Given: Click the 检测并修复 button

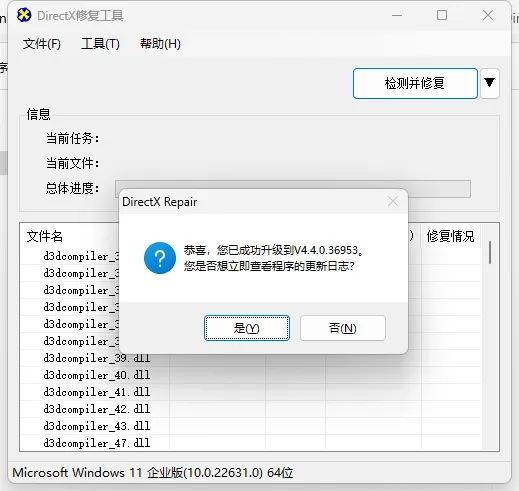Looking at the screenshot, I should (415, 83).
